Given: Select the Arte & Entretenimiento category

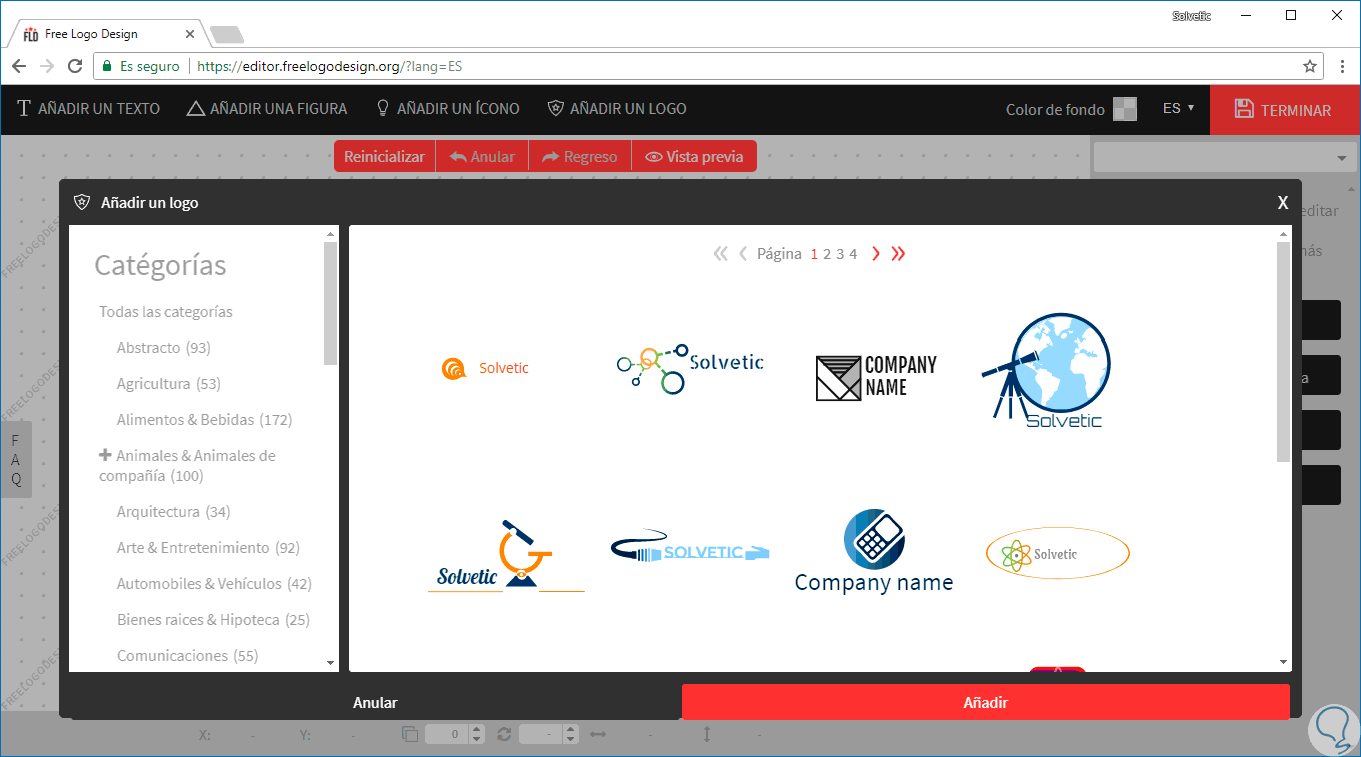Looking at the screenshot, I should pyautogui.click(x=208, y=548).
